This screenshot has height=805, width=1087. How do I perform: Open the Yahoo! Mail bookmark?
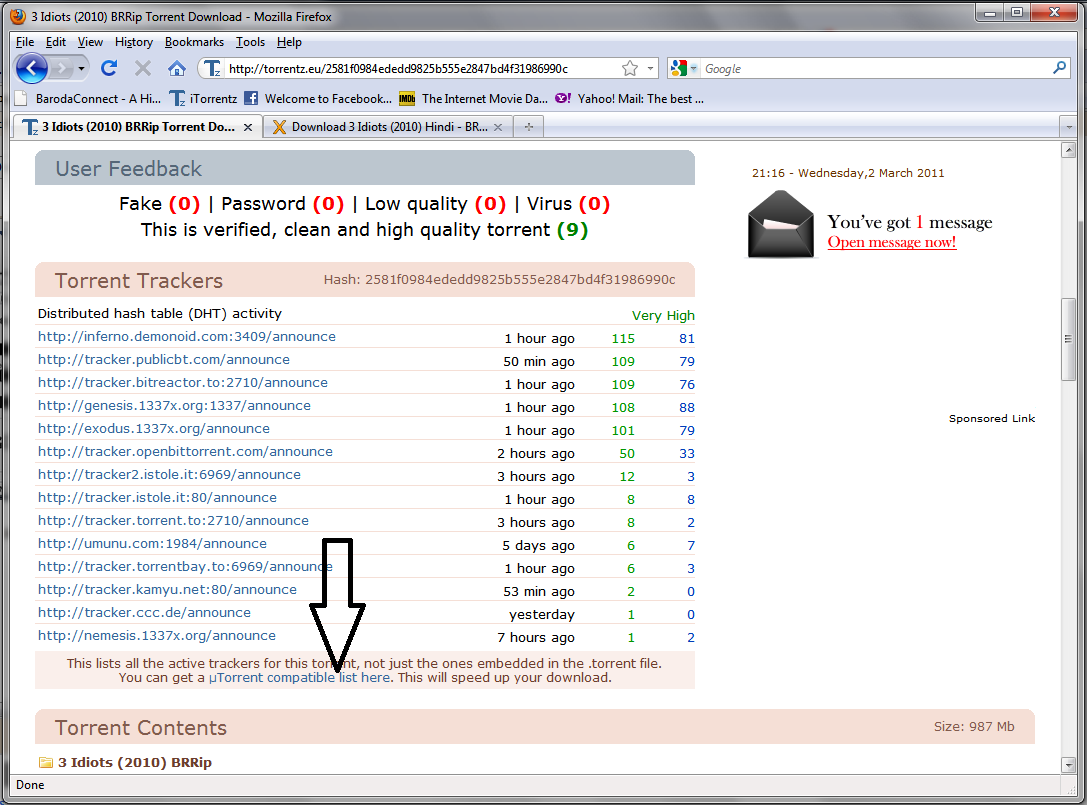point(629,99)
